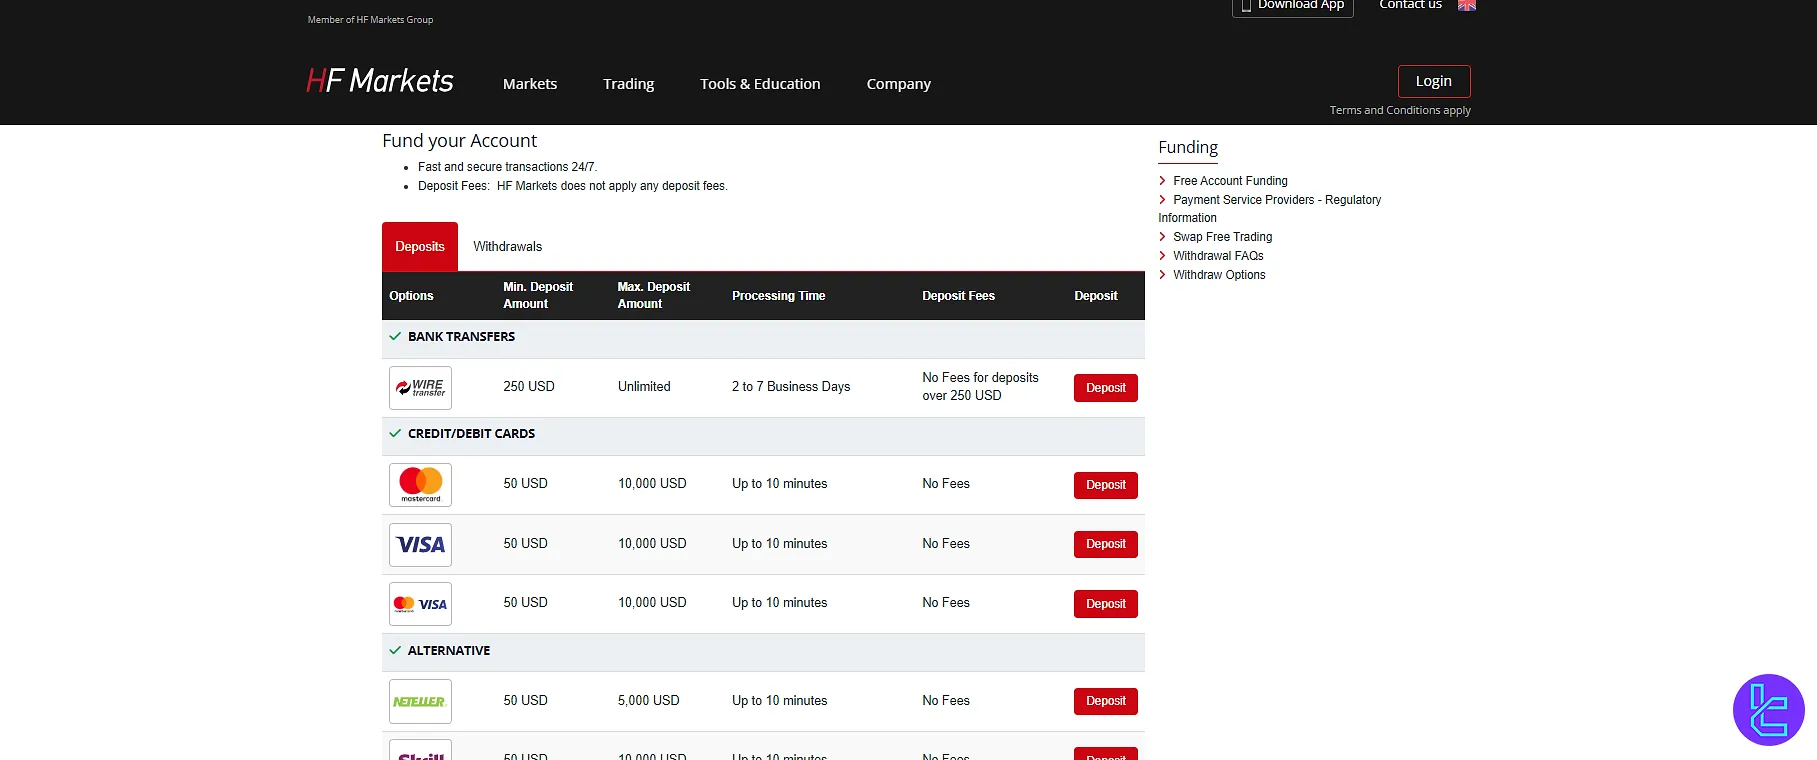Click the Options column header
Viewport: 1817px width, 760px height.
click(x=411, y=296)
